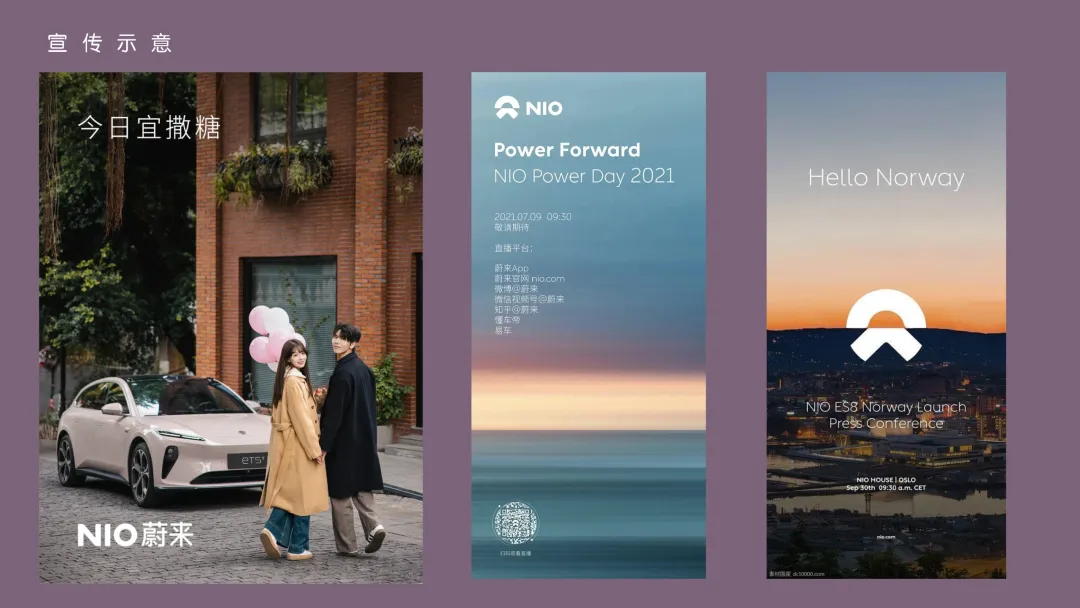The width and height of the screenshot is (1080, 608).
Task: Click the NIO logo on the Power Forward poster
Action: point(528,107)
